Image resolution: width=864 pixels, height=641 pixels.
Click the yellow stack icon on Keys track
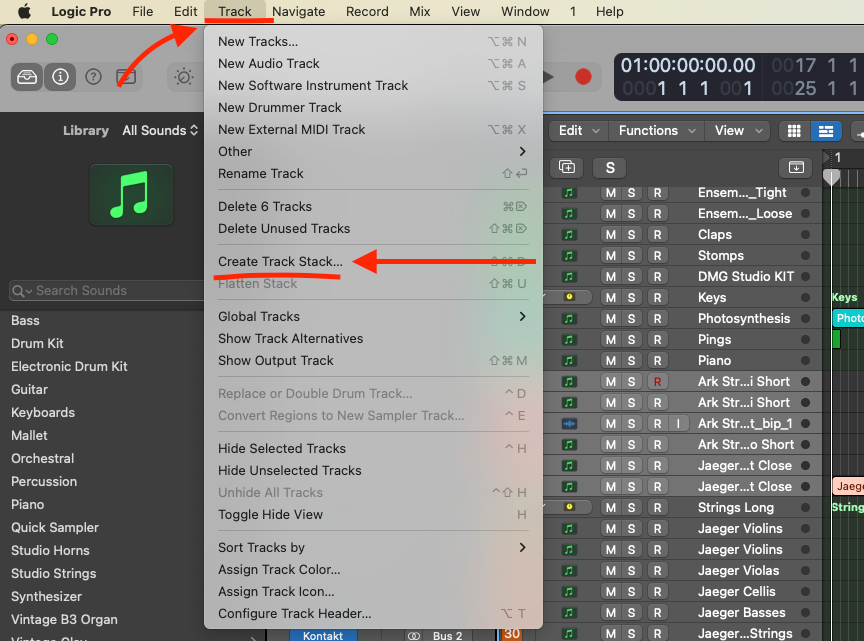coord(569,297)
